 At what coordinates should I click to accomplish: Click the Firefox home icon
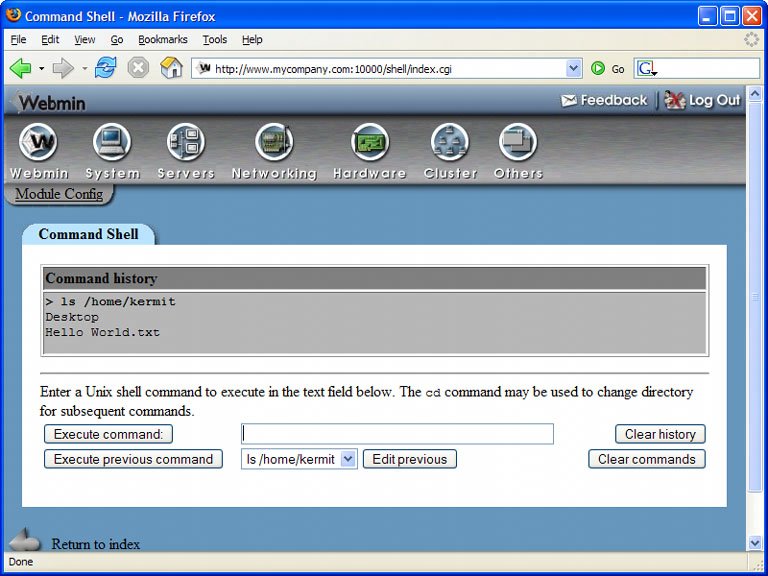[171, 68]
